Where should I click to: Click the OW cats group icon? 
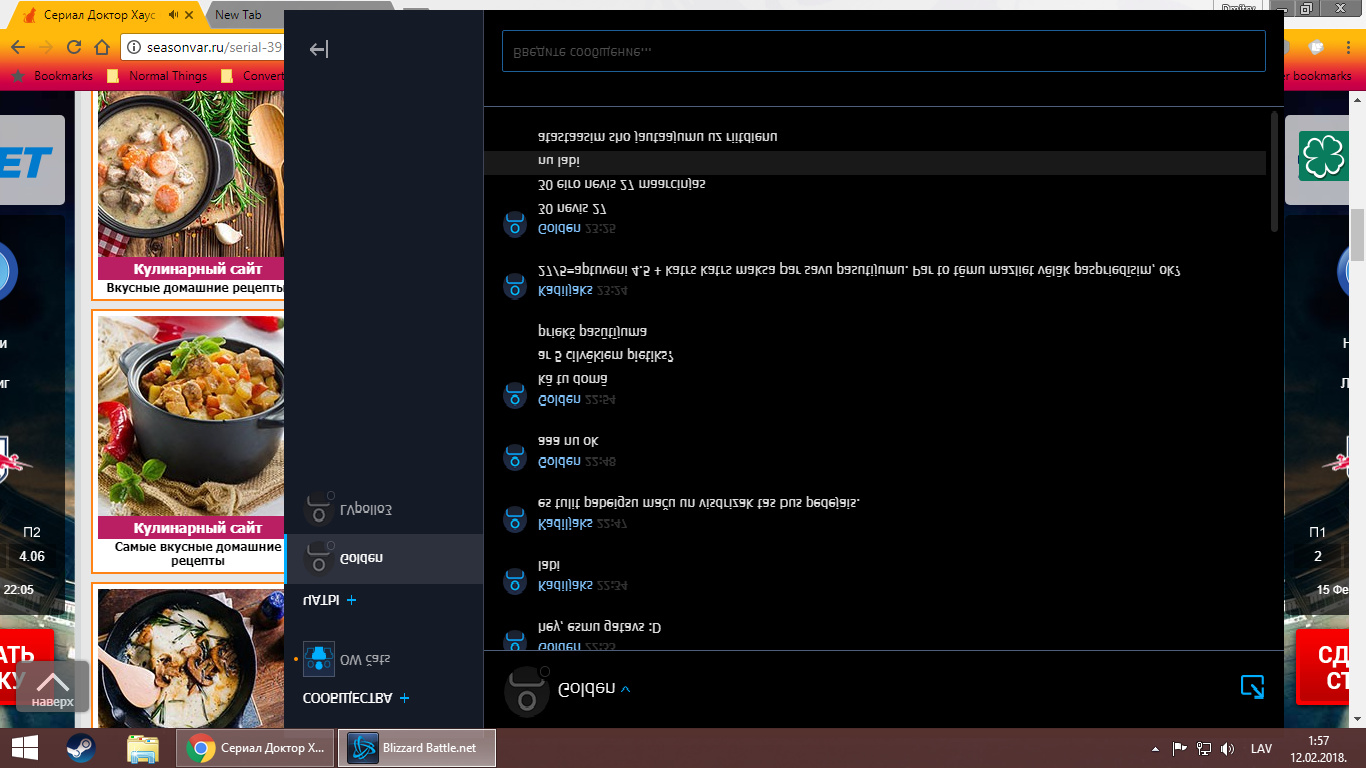[x=319, y=658]
